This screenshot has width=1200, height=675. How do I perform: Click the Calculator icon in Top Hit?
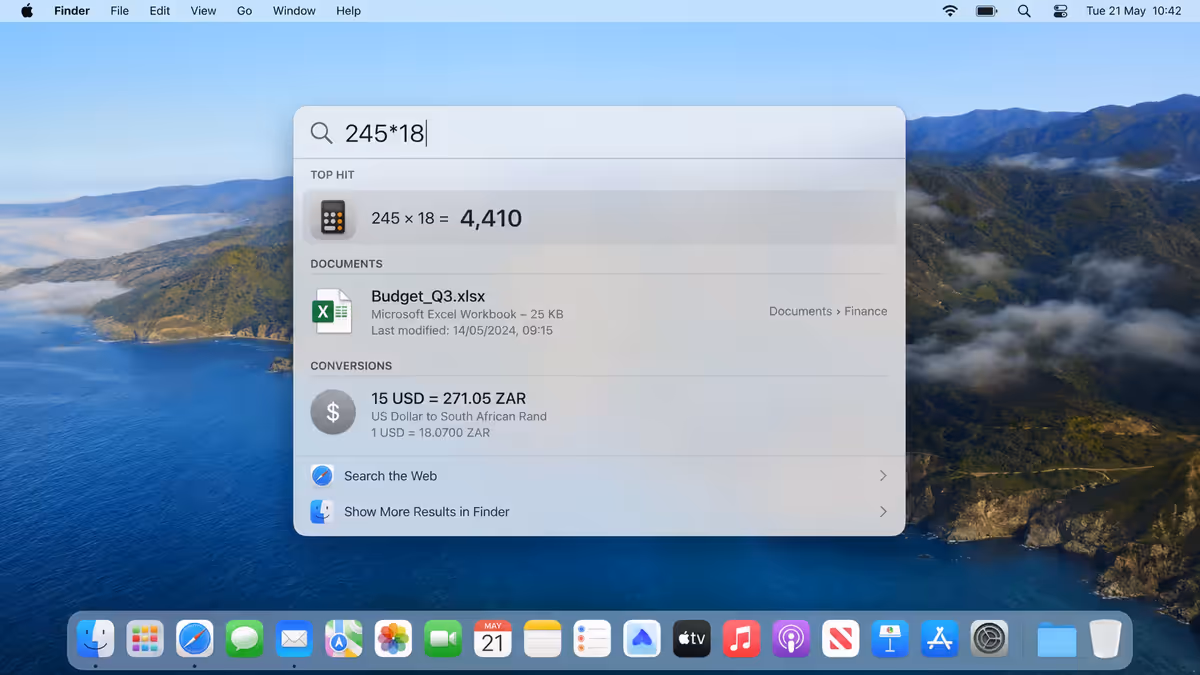333,218
